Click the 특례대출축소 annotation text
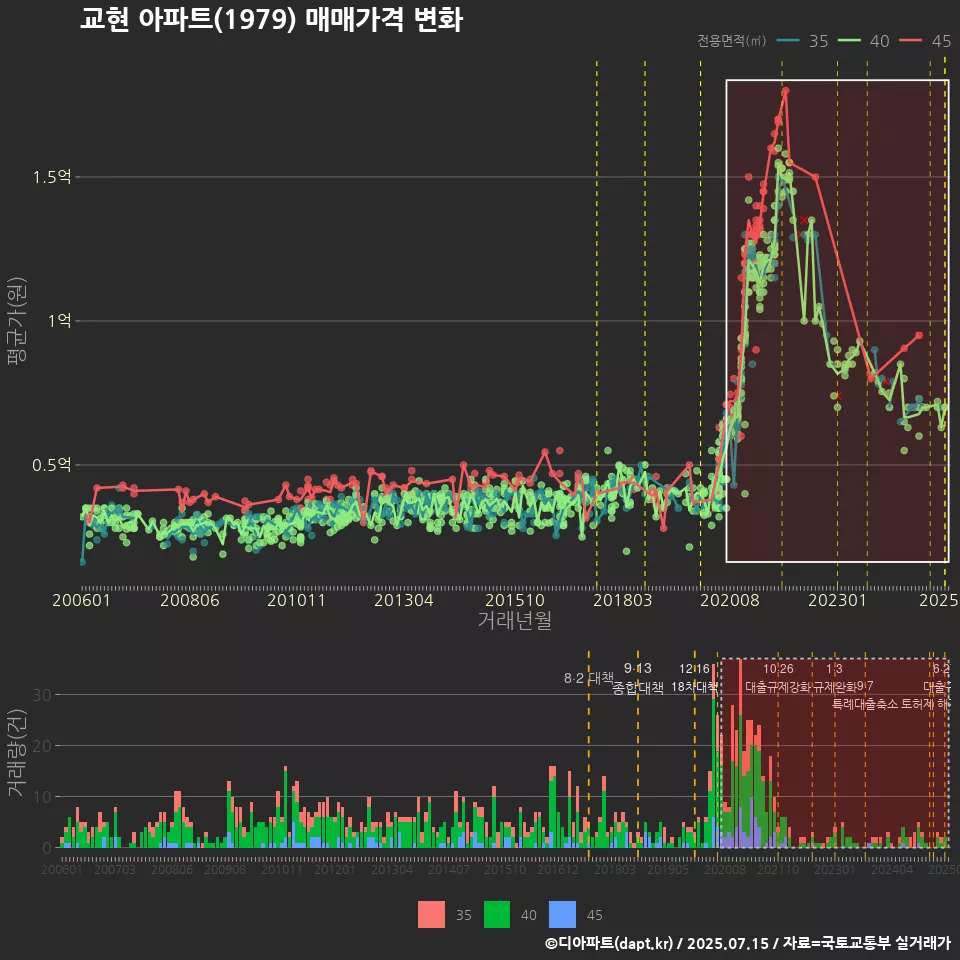960x960 pixels. click(x=864, y=704)
